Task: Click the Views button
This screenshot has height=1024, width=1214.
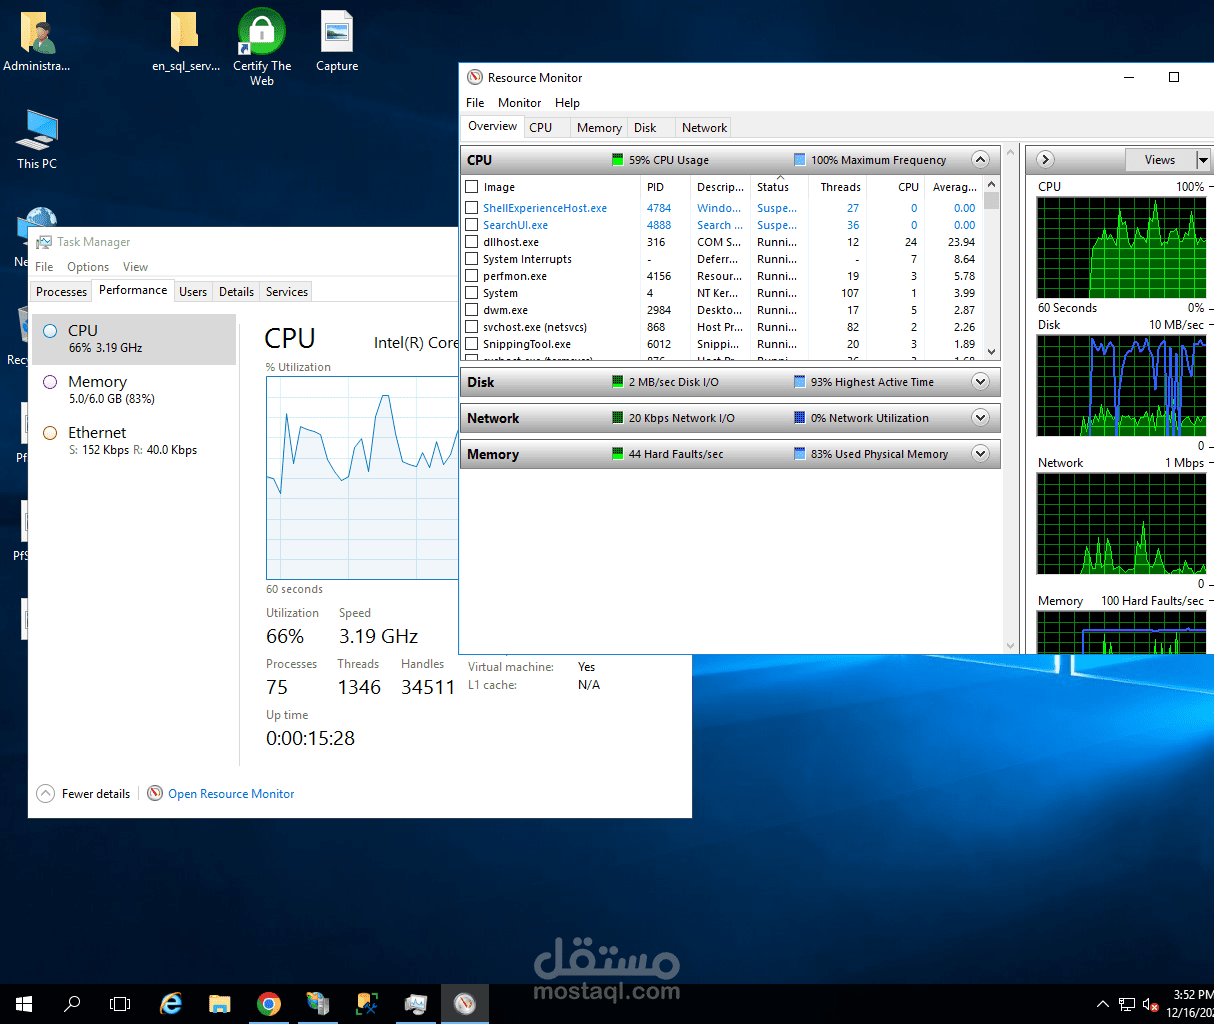Action: 1160,160
